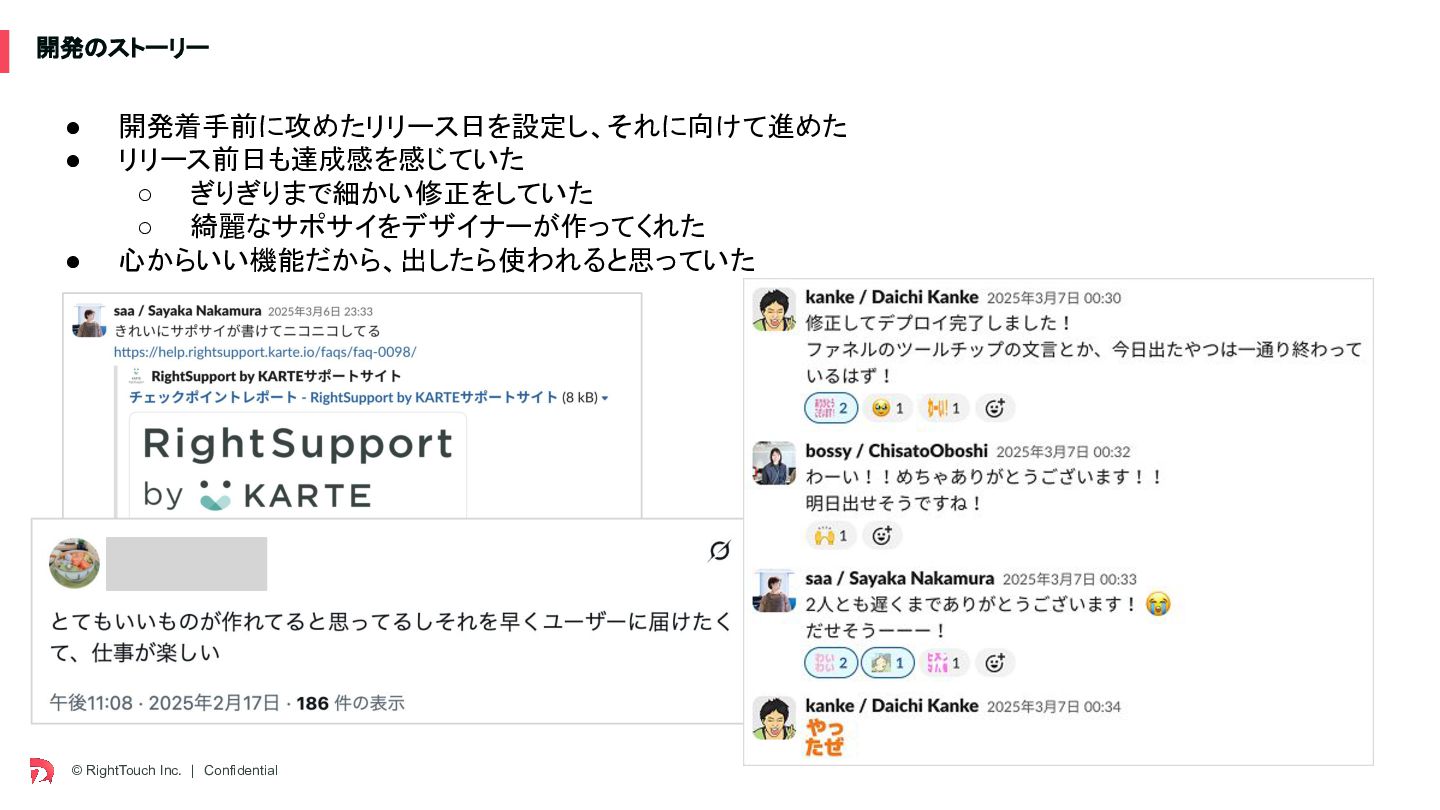This screenshot has height=810, width=1440.
Task: Toggle the わいわい reaction with count 2
Action: click(831, 663)
